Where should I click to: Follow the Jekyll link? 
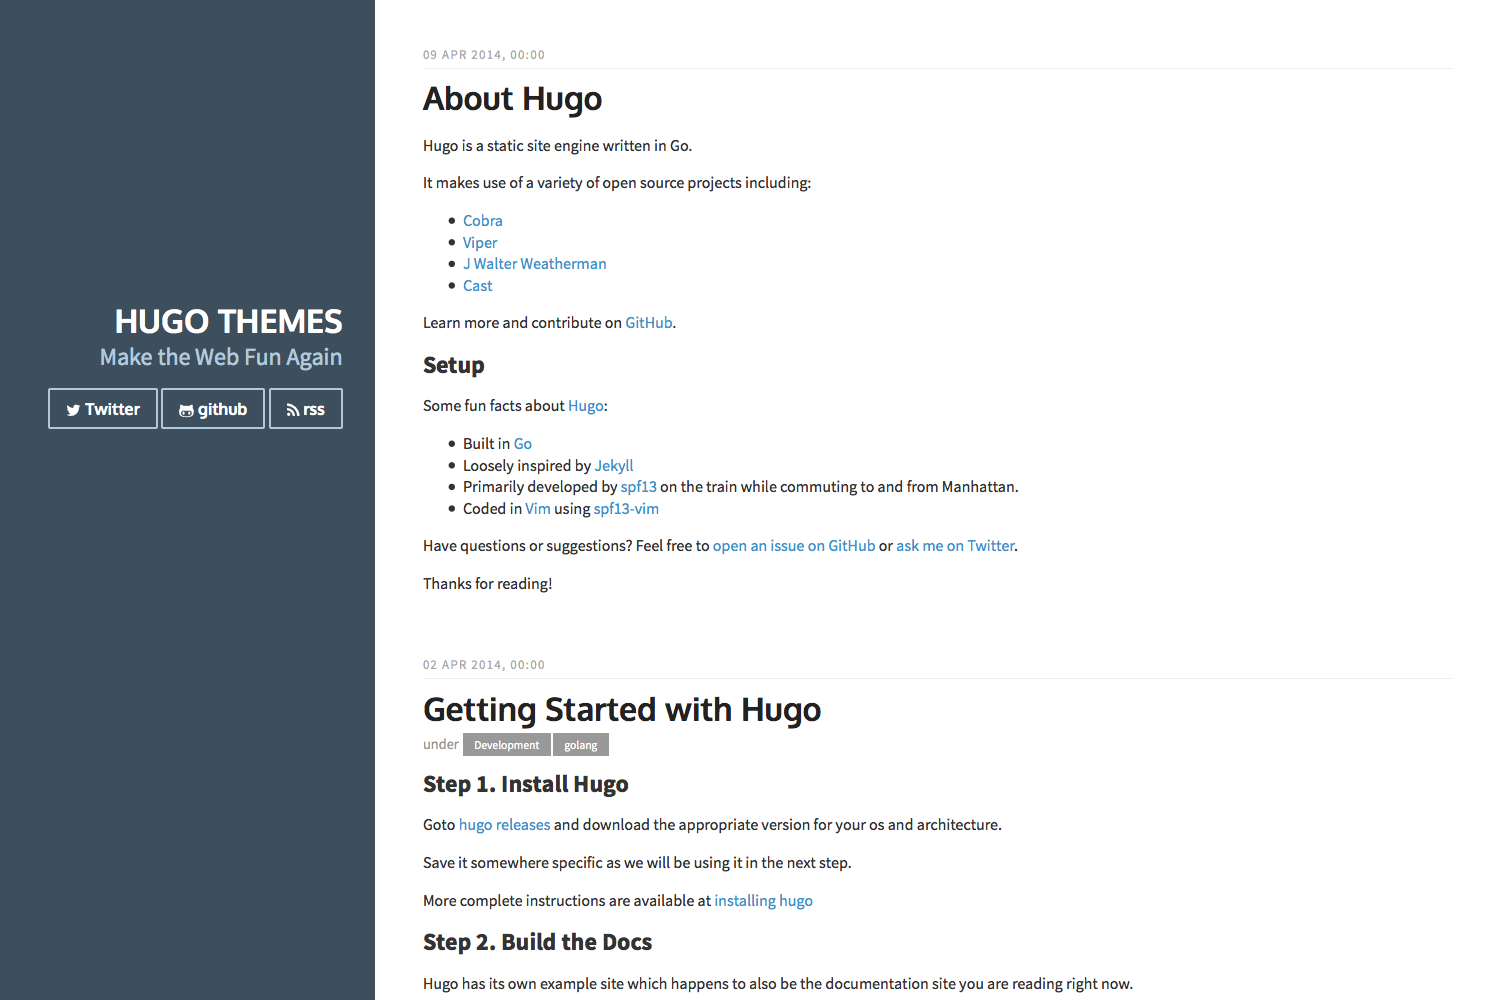[614, 466]
